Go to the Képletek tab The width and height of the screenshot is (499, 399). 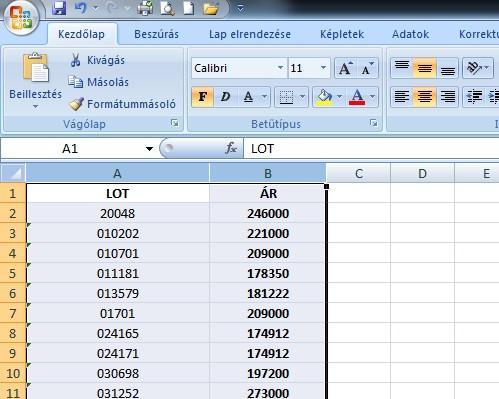click(x=342, y=34)
